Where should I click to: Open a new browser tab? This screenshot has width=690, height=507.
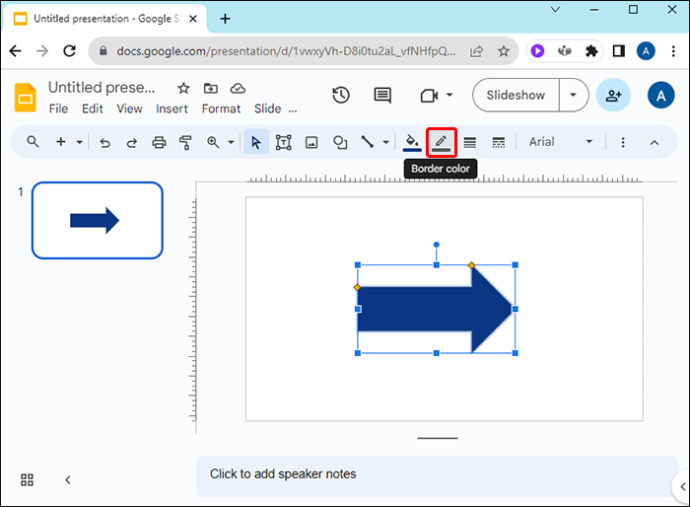click(225, 18)
